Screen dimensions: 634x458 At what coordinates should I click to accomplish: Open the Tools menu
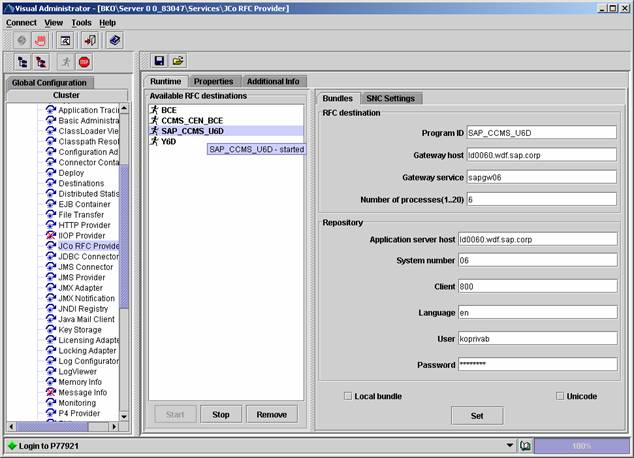(x=81, y=22)
